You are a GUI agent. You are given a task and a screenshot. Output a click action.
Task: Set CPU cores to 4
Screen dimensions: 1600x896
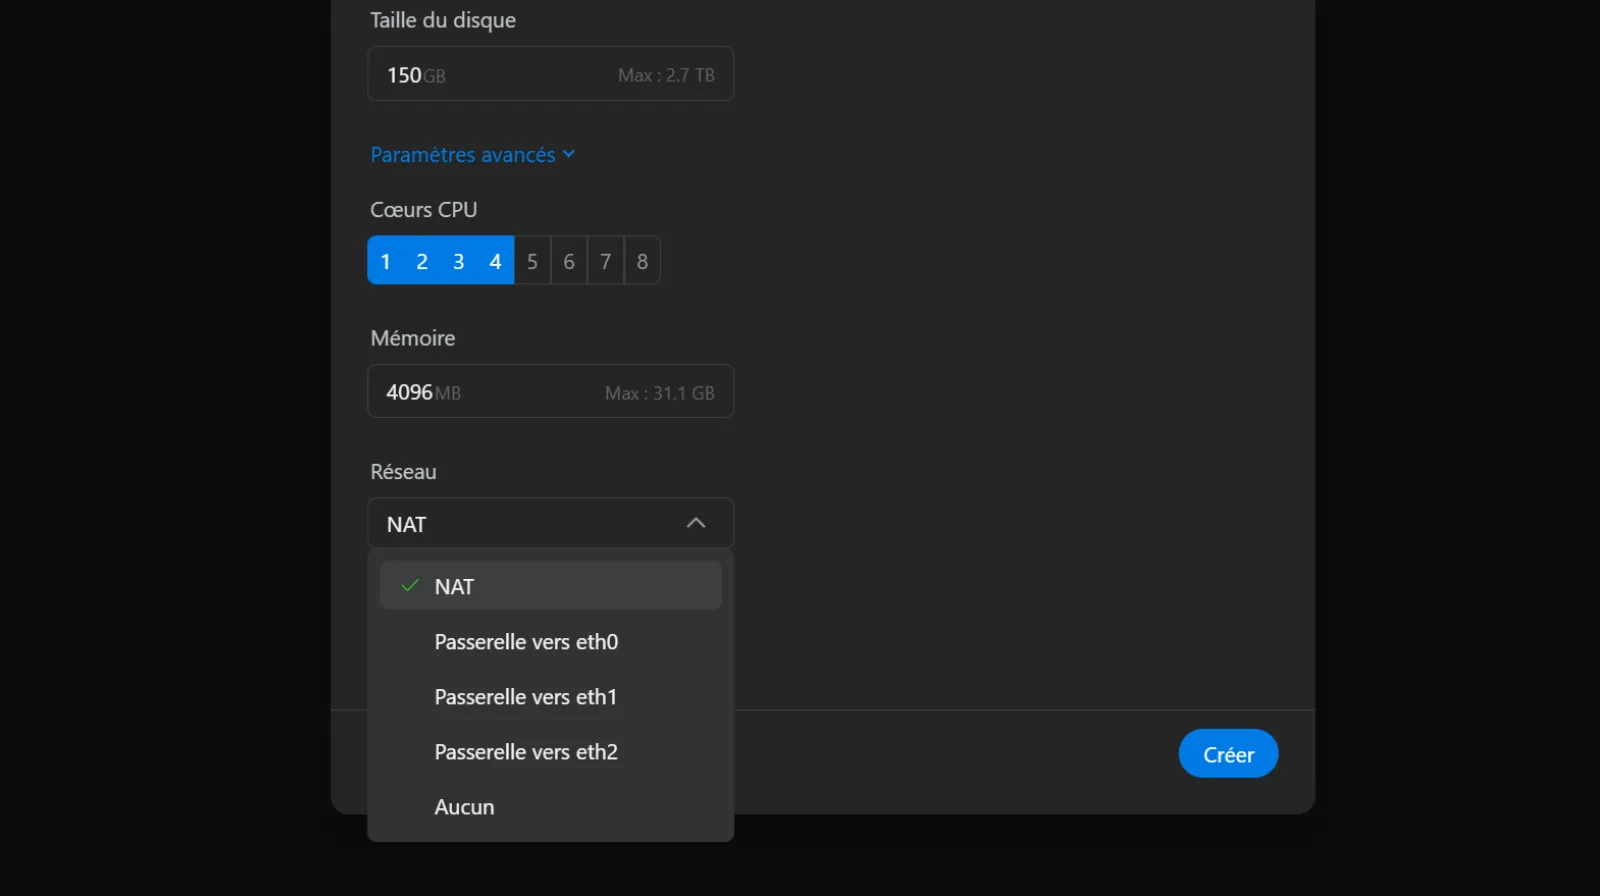(x=495, y=261)
